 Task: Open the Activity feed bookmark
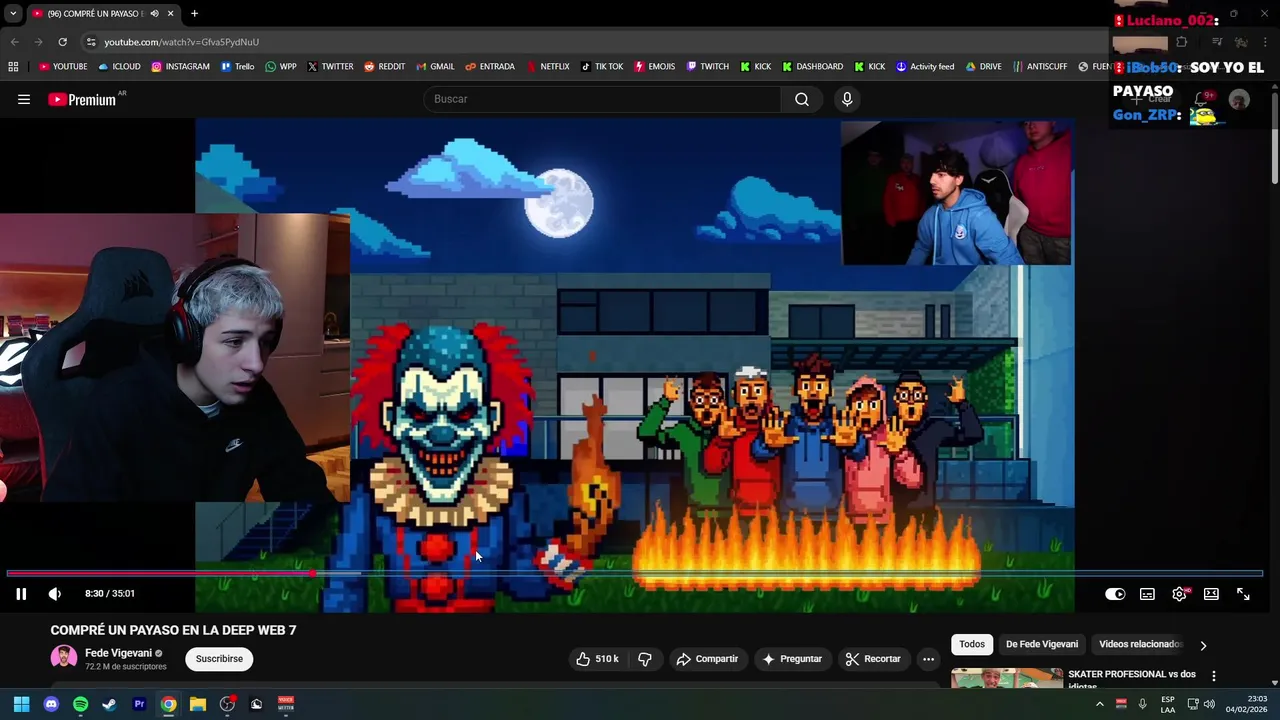pyautogui.click(x=924, y=67)
